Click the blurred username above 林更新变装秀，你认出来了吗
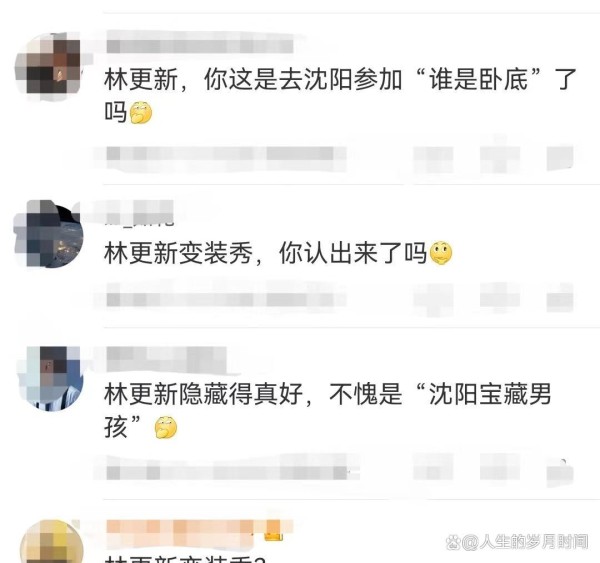Viewport: 600px width, 563px height. [139, 213]
